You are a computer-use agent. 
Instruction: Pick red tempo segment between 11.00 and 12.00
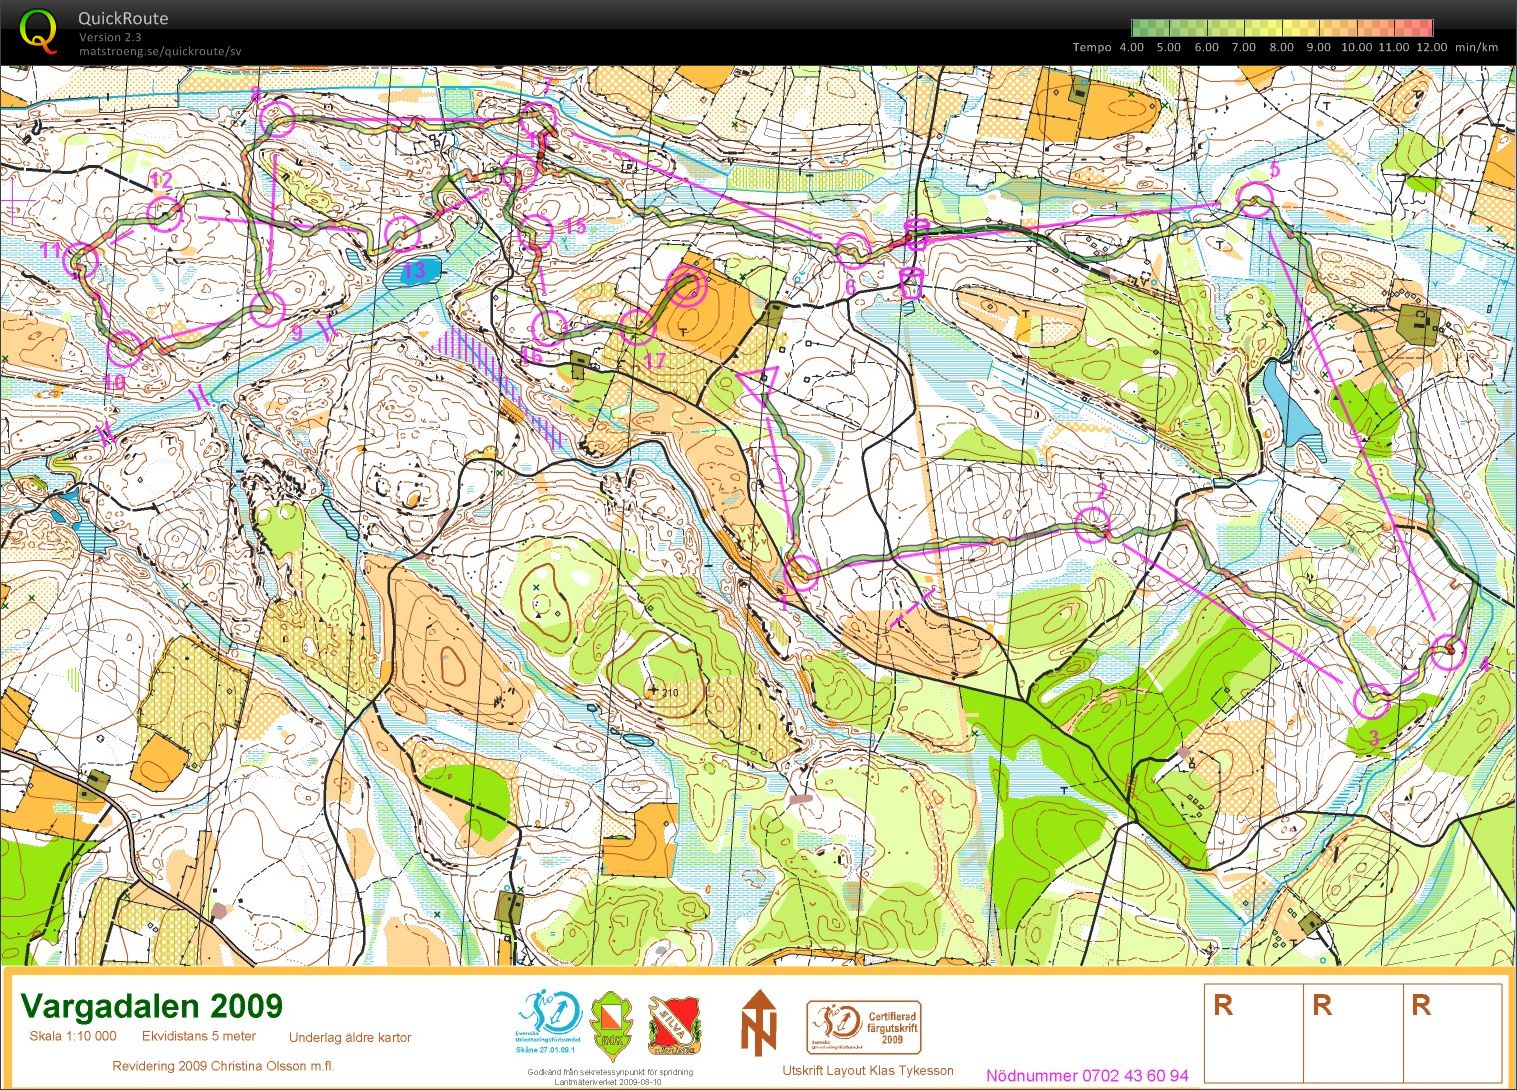pyautogui.click(x=1414, y=28)
